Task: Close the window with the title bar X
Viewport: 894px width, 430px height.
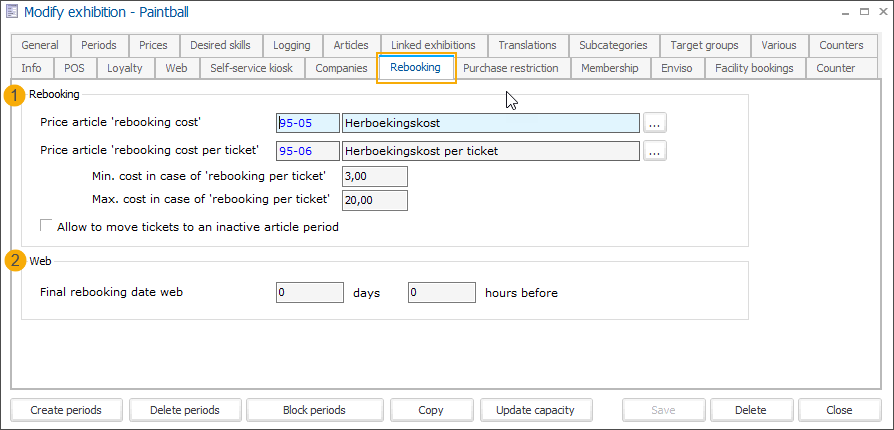Action: (x=881, y=11)
